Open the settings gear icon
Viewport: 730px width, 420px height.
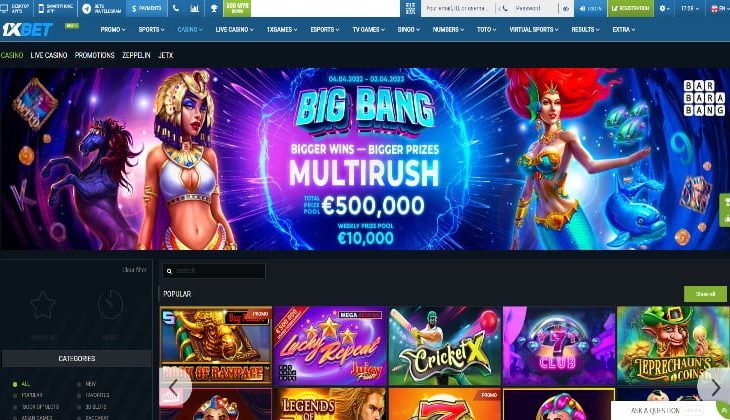[x=664, y=8]
